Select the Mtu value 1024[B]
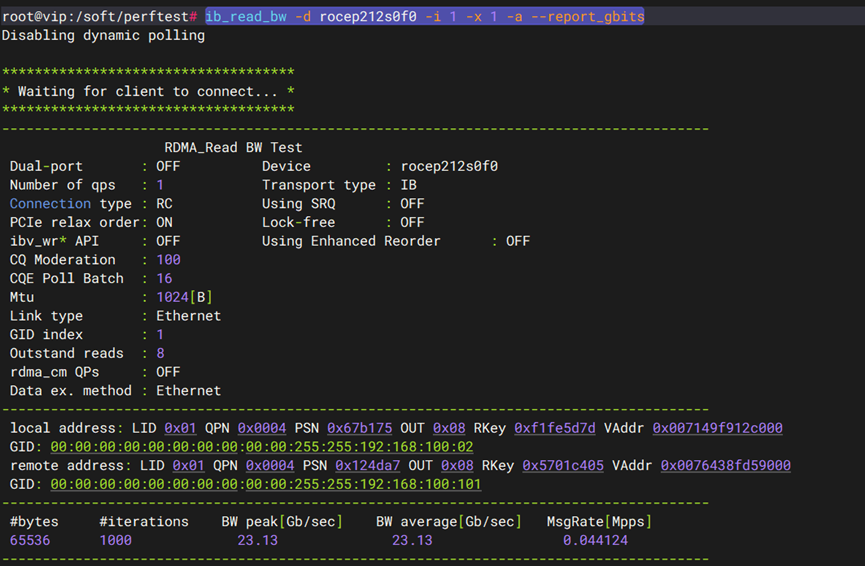This screenshot has height=566, width=865. tap(184, 297)
